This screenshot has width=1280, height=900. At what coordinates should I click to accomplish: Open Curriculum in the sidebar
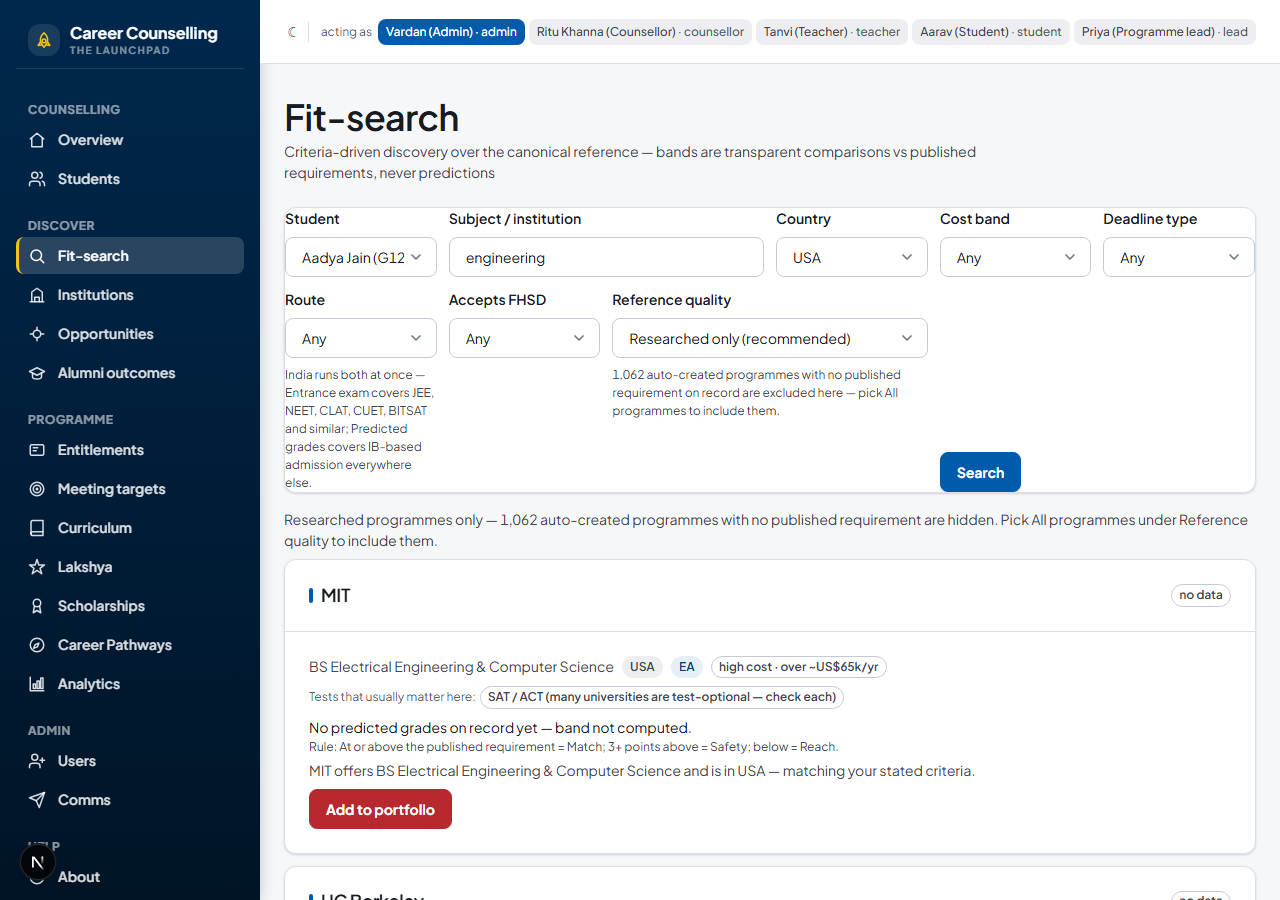tap(130, 528)
